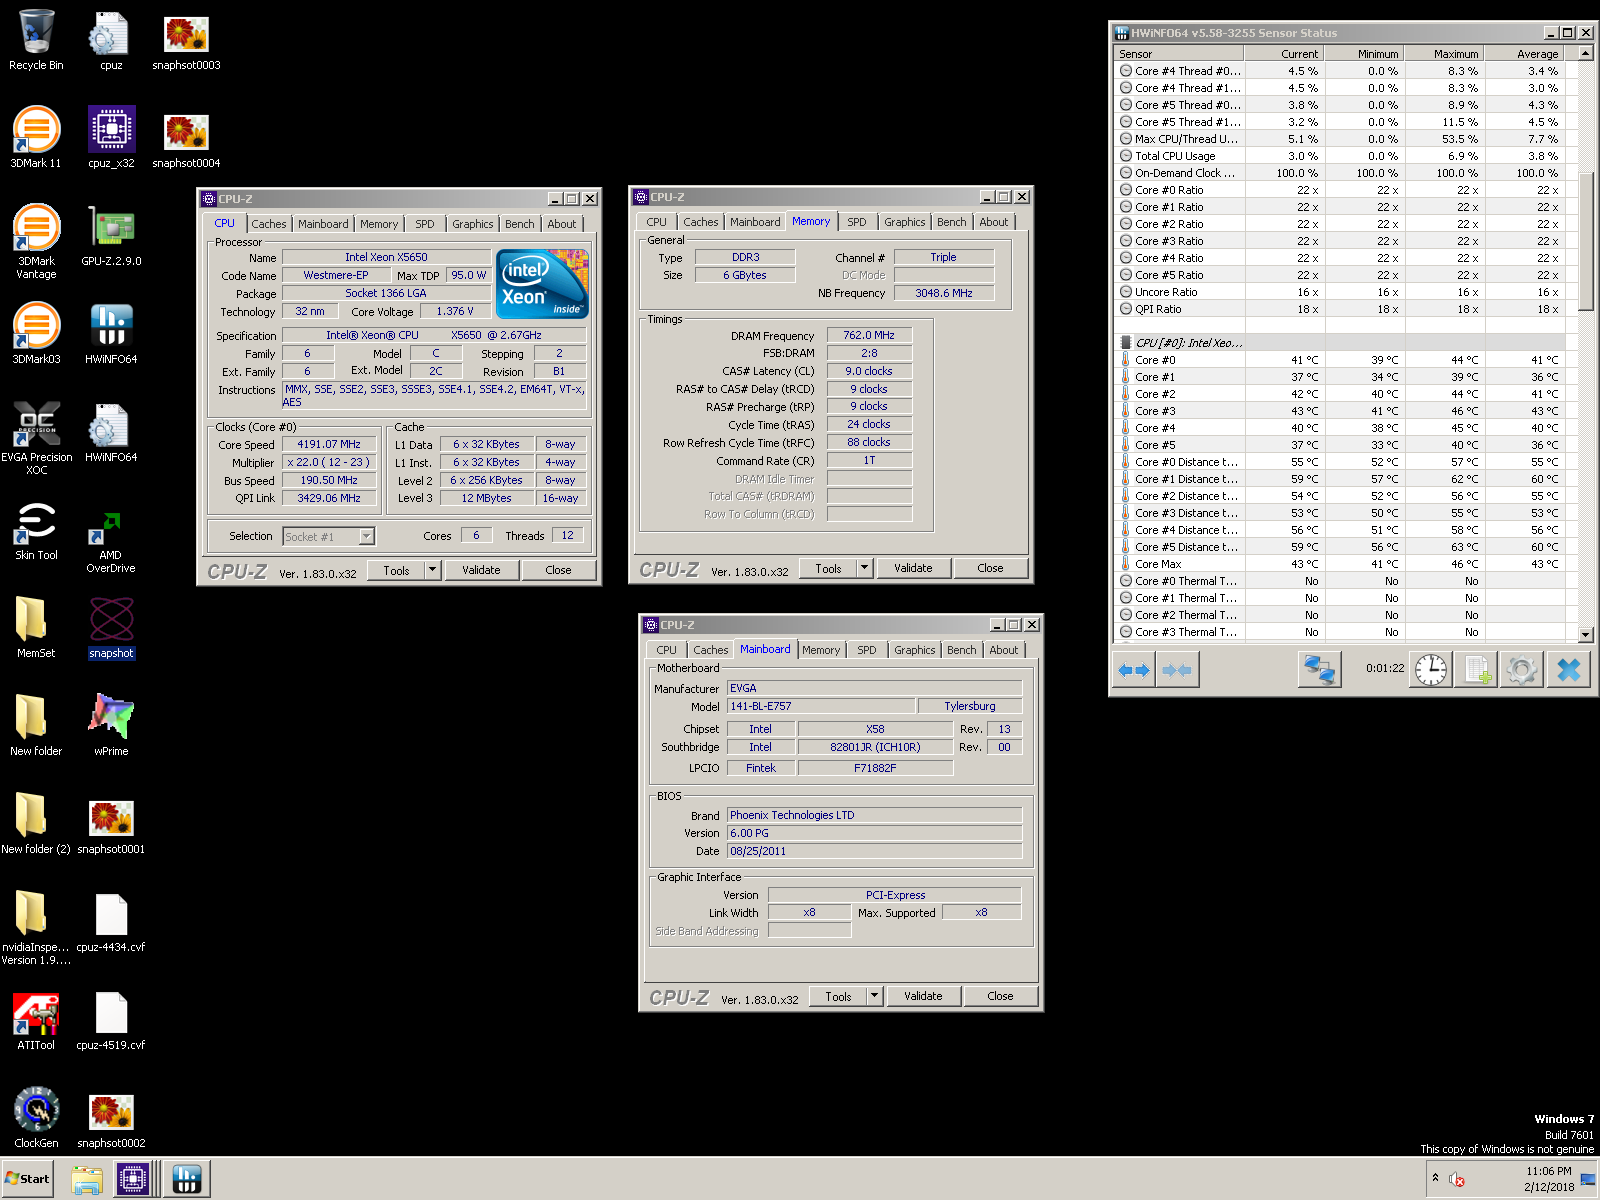Open Tools dropdown arrow in Memory window
Screen dimensions: 1600x1200
[x=864, y=568]
